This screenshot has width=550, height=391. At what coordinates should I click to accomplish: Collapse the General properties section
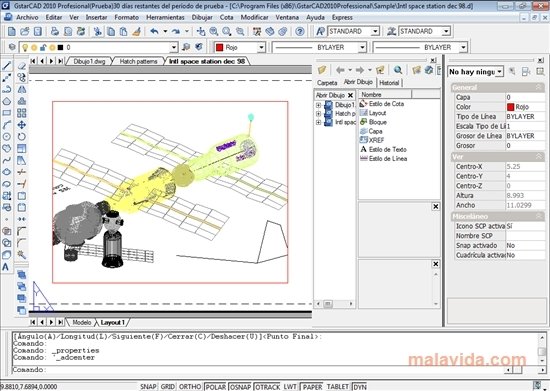539,87
